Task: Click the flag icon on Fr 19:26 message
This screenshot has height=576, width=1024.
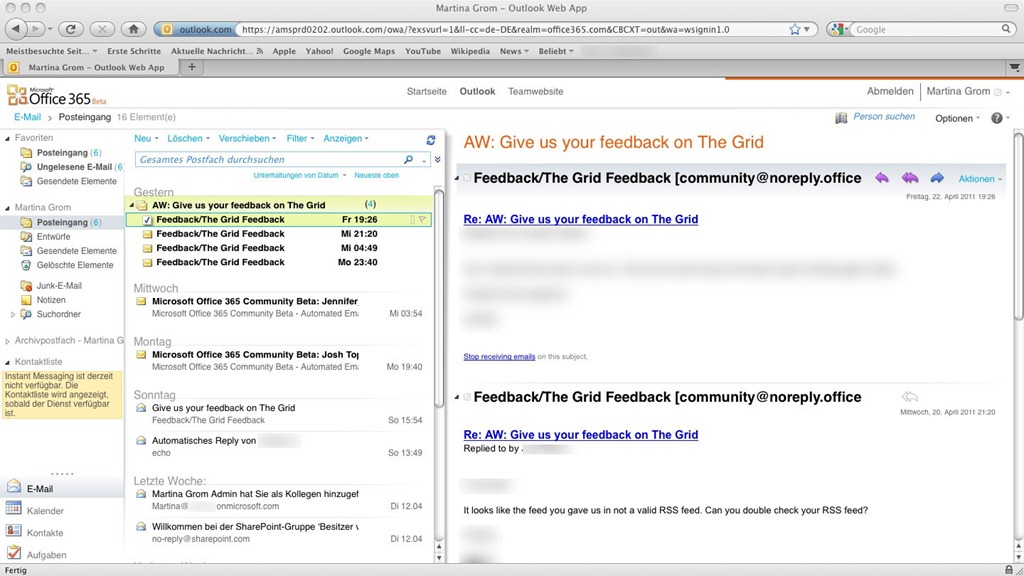Action: [x=422, y=220]
